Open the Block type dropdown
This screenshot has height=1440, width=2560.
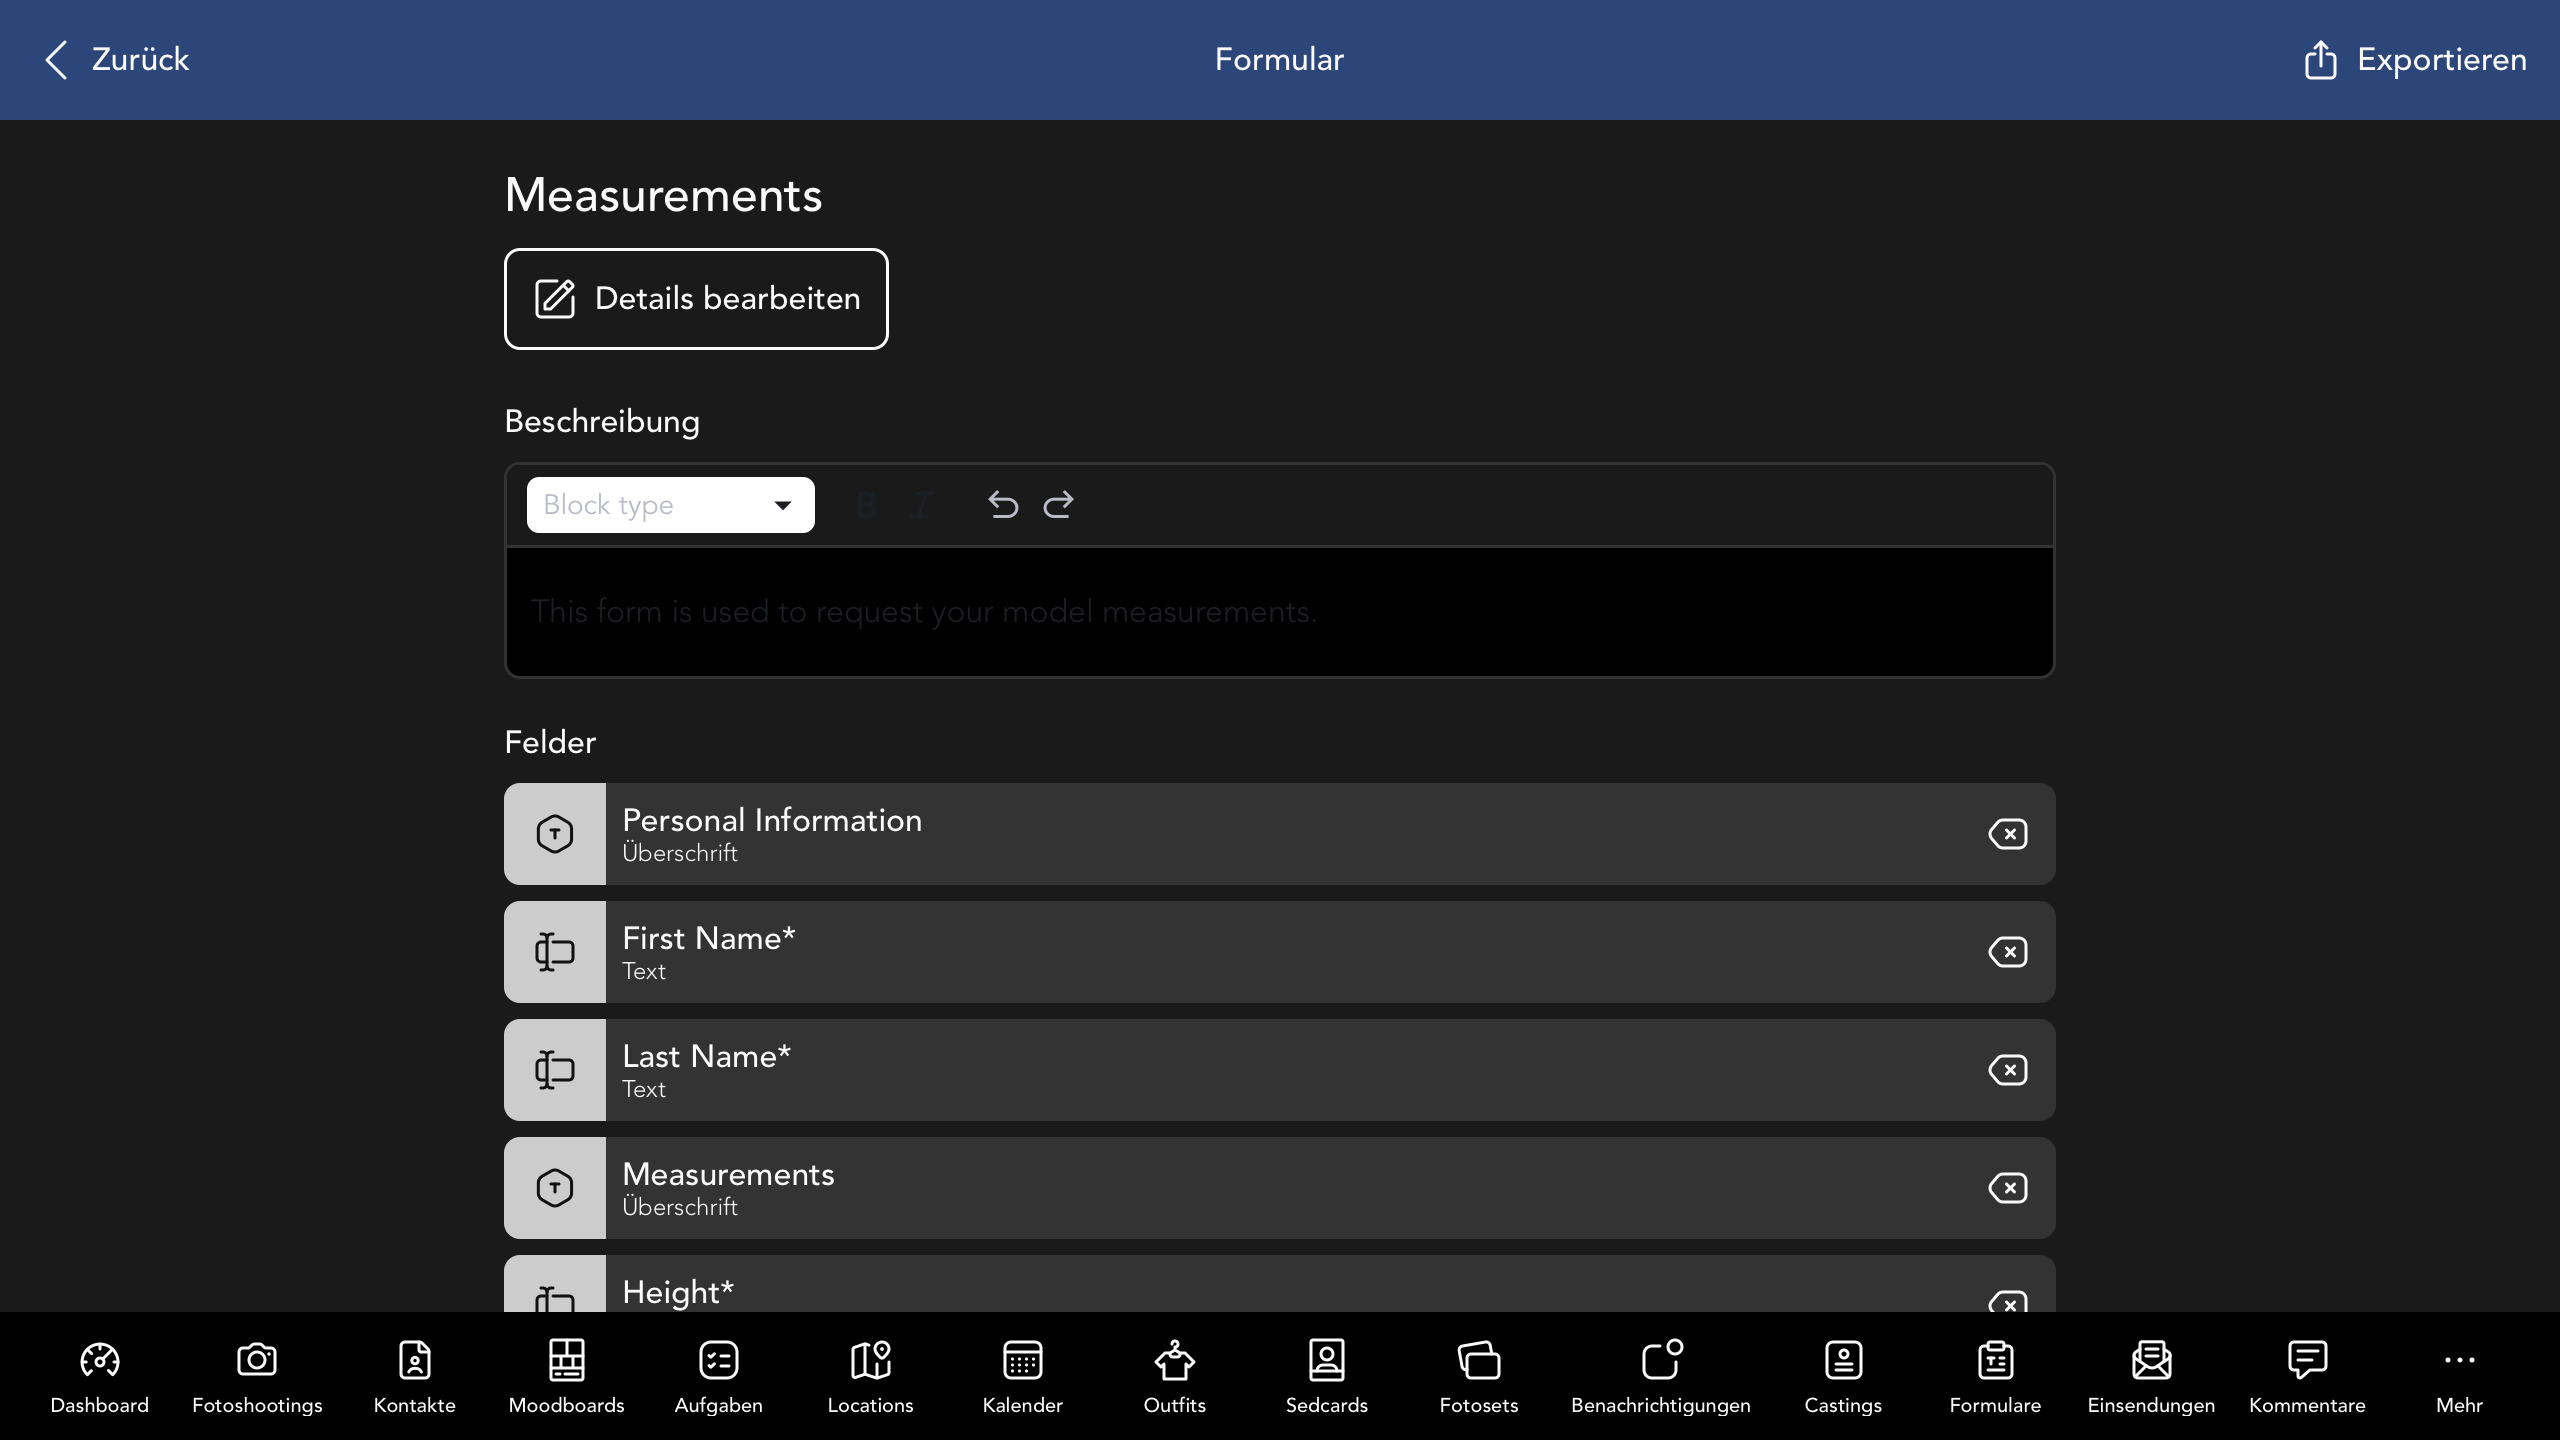[670, 505]
